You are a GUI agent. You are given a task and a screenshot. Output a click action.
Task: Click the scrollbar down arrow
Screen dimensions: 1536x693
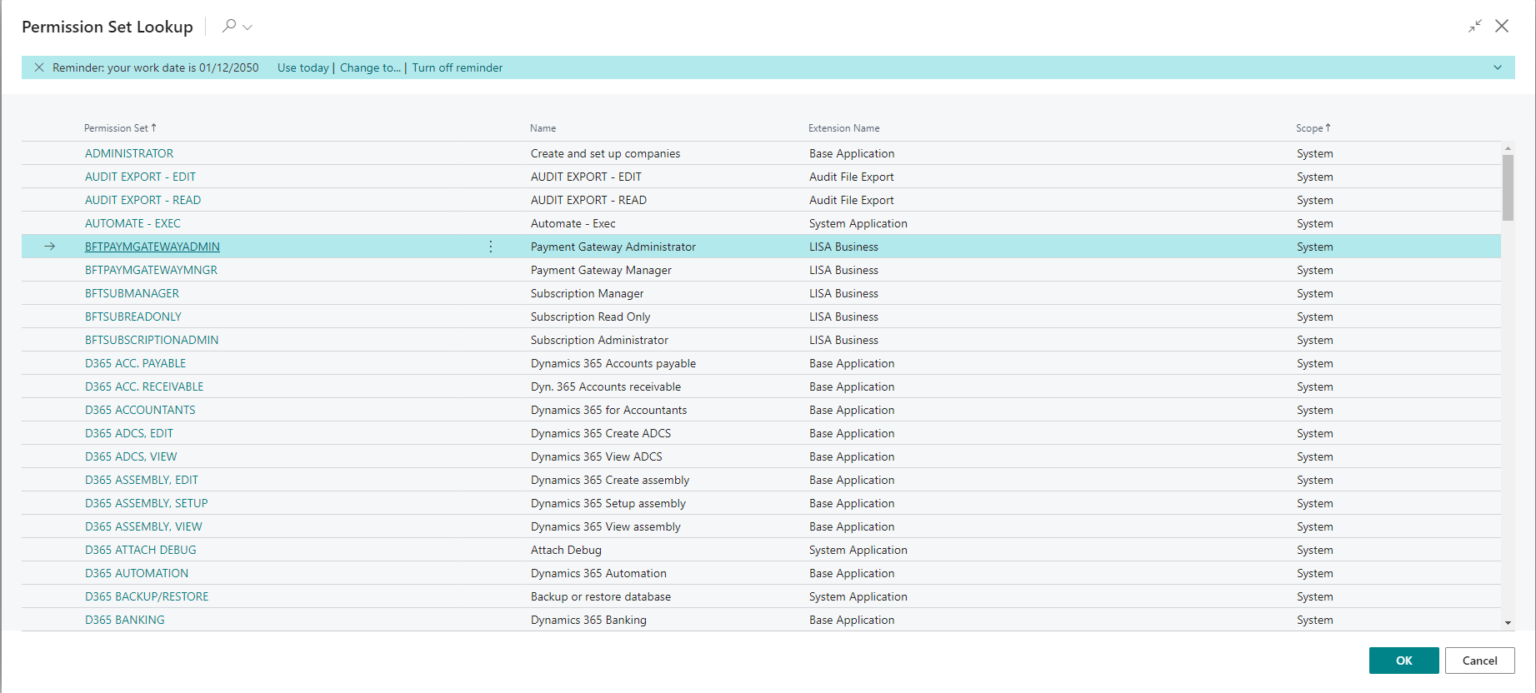pos(1508,623)
